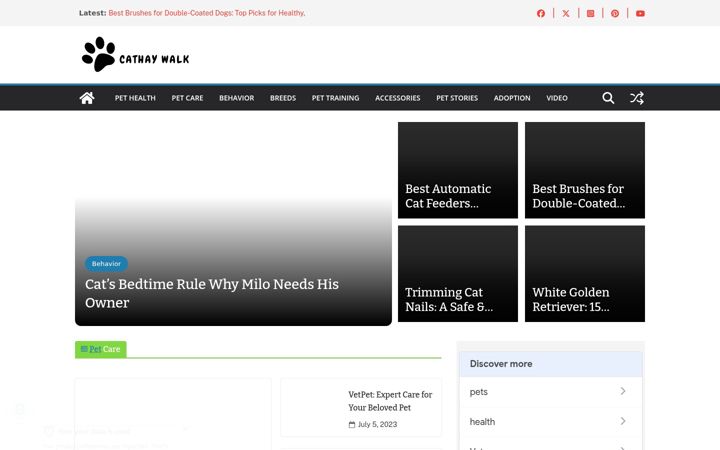Open Trimming Cat Nails article card
The height and width of the screenshot is (450, 720).
tap(458, 274)
